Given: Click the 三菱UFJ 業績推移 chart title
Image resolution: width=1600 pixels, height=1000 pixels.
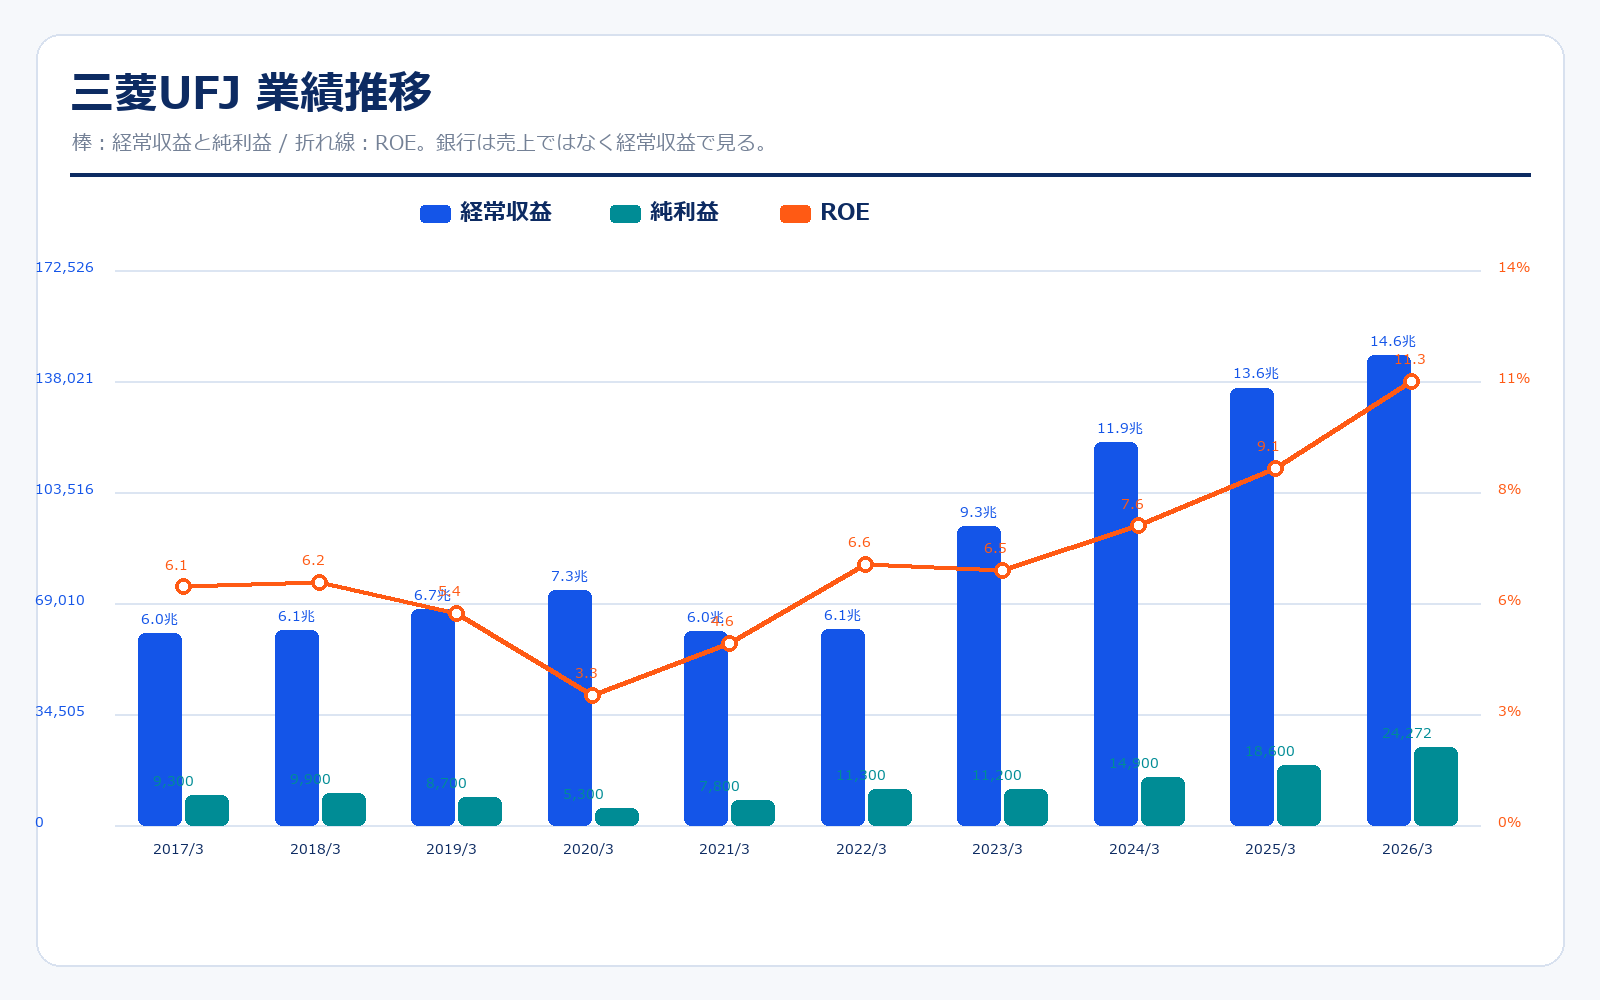Looking at the screenshot, I should point(252,92).
